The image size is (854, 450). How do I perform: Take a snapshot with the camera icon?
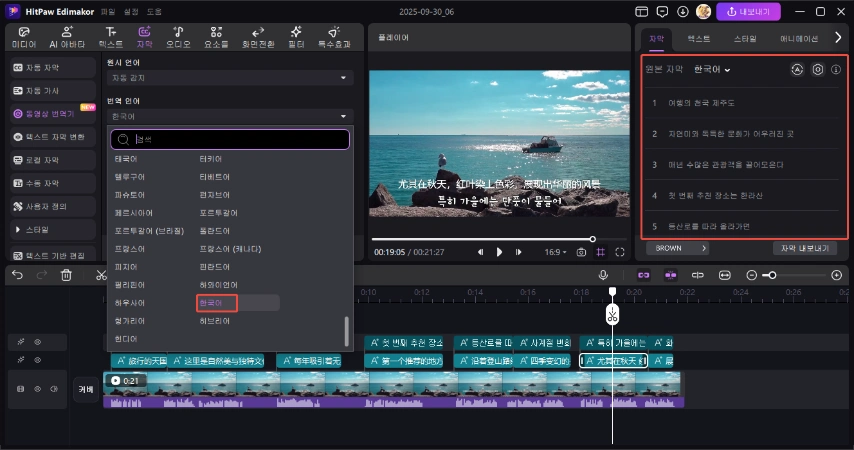coord(581,252)
